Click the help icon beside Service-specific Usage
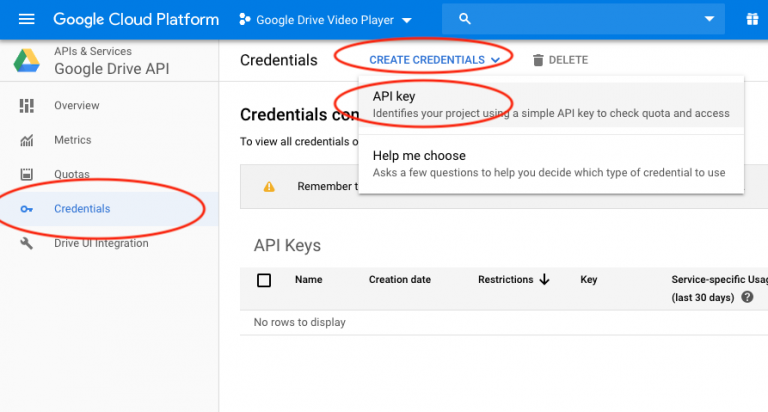The width and height of the screenshot is (768, 412). [x=747, y=298]
